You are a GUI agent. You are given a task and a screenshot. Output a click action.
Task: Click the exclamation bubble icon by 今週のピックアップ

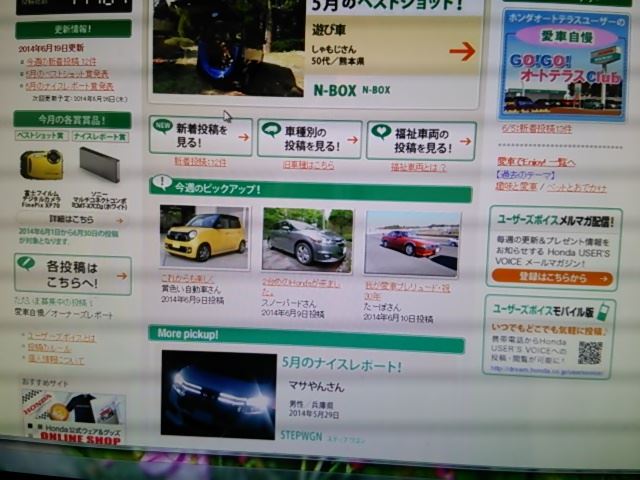(162, 182)
